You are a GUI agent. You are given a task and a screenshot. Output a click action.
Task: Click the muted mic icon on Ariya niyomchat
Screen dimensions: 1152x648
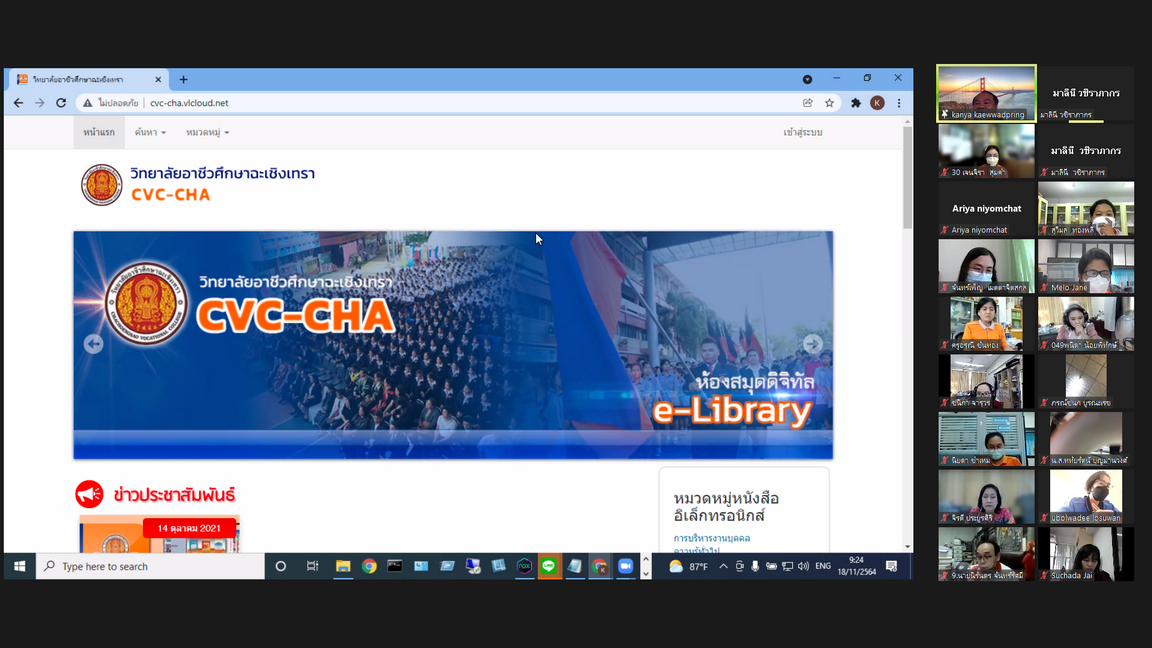(x=945, y=230)
